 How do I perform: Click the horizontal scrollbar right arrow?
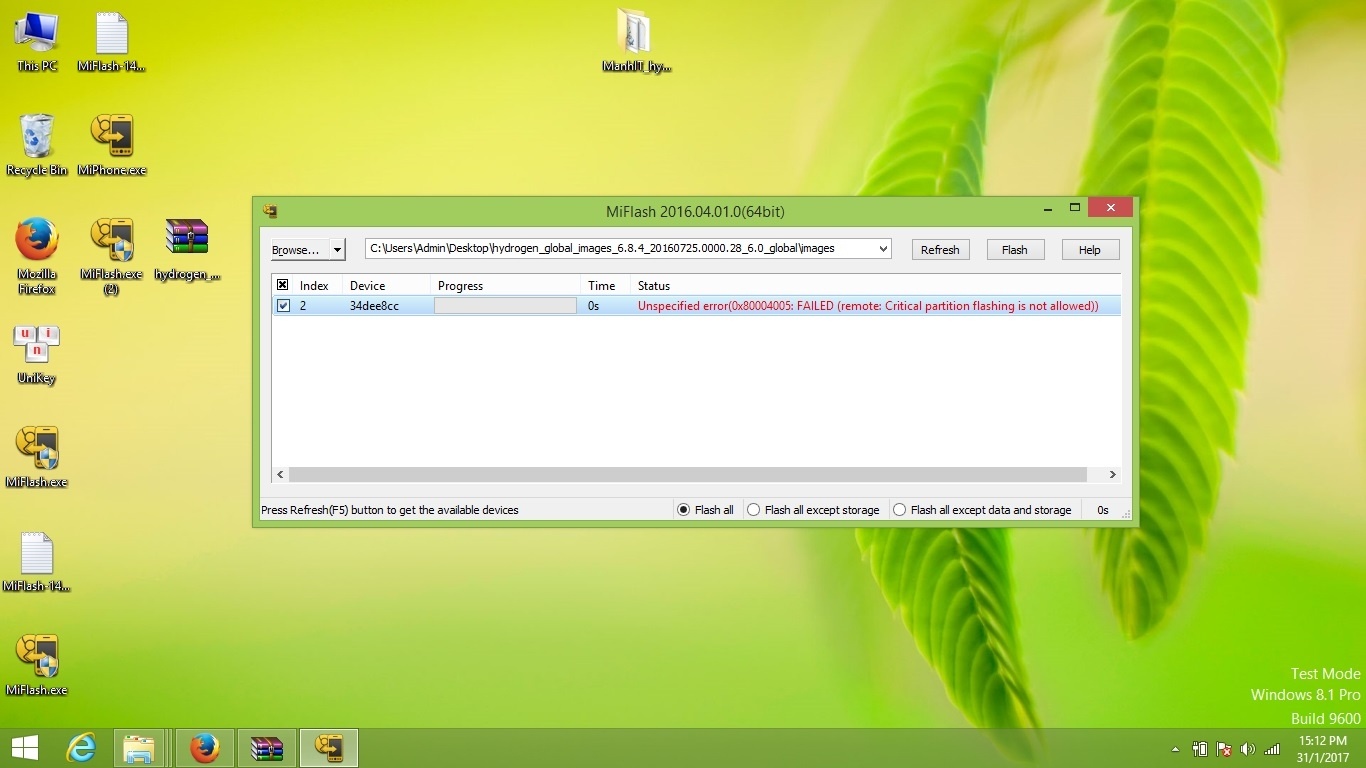tap(1112, 475)
